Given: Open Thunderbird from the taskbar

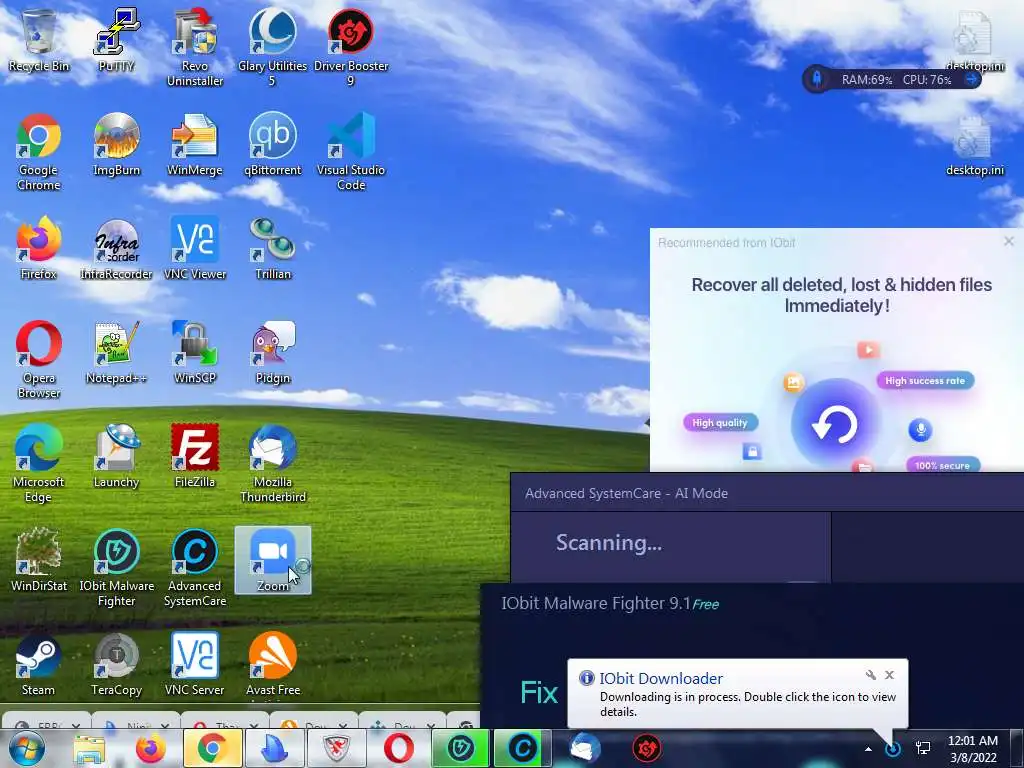Looking at the screenshot, I should click(x=584, y=748).
